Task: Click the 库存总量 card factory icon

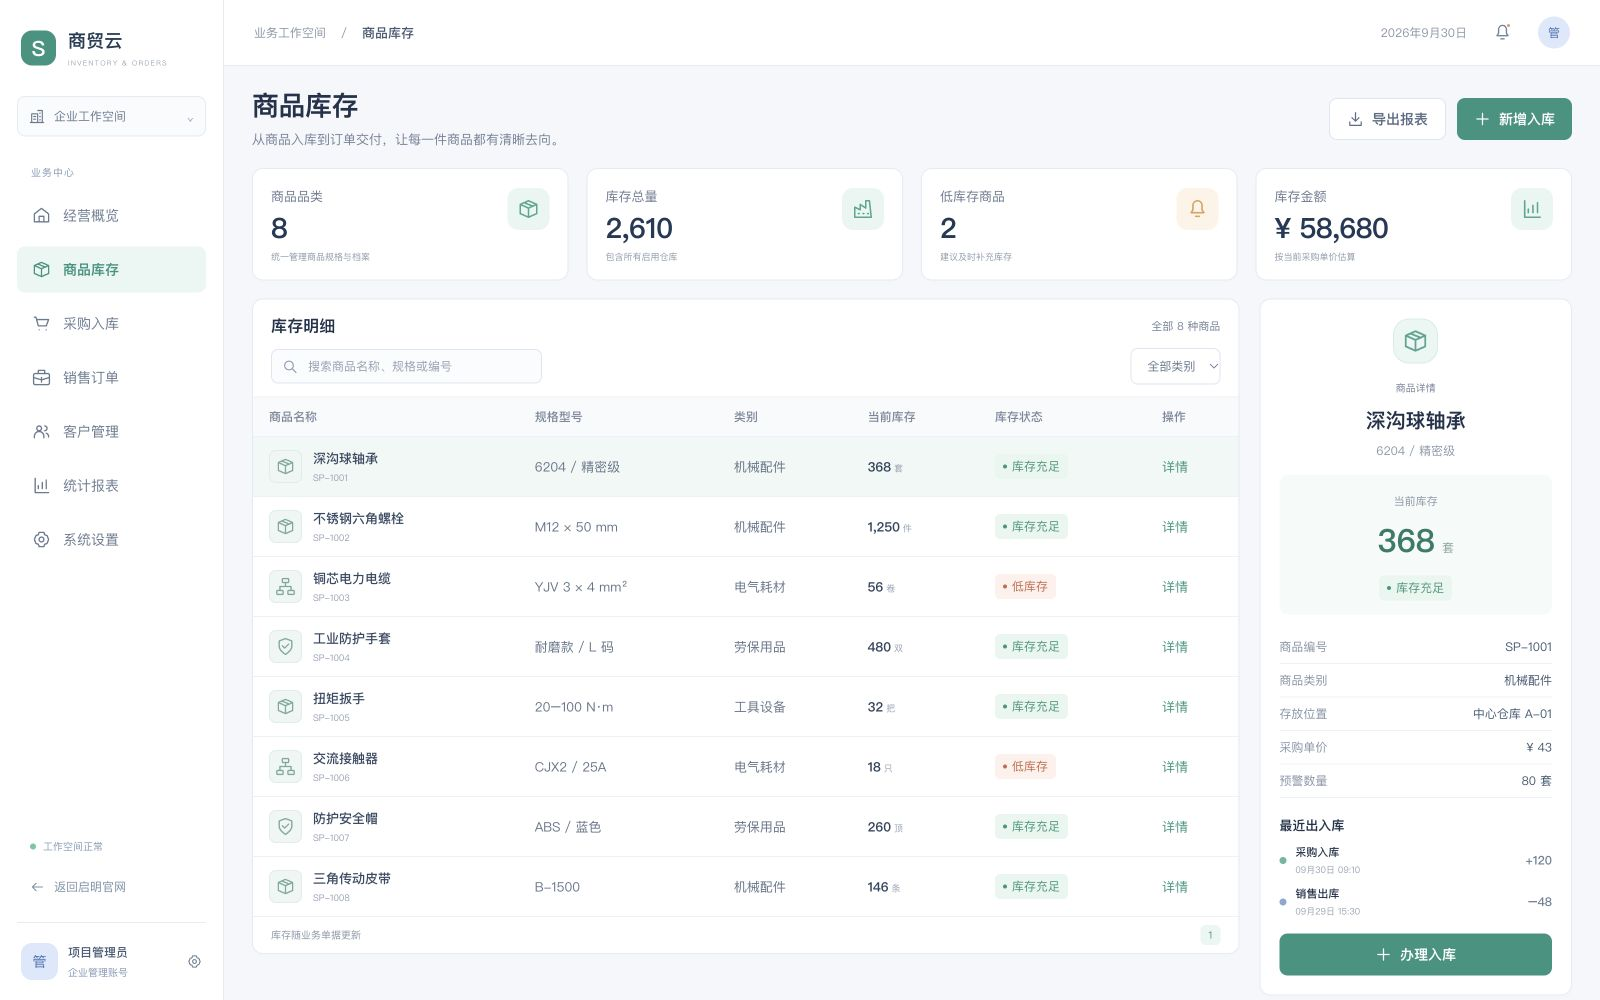Action: point(862,209)
